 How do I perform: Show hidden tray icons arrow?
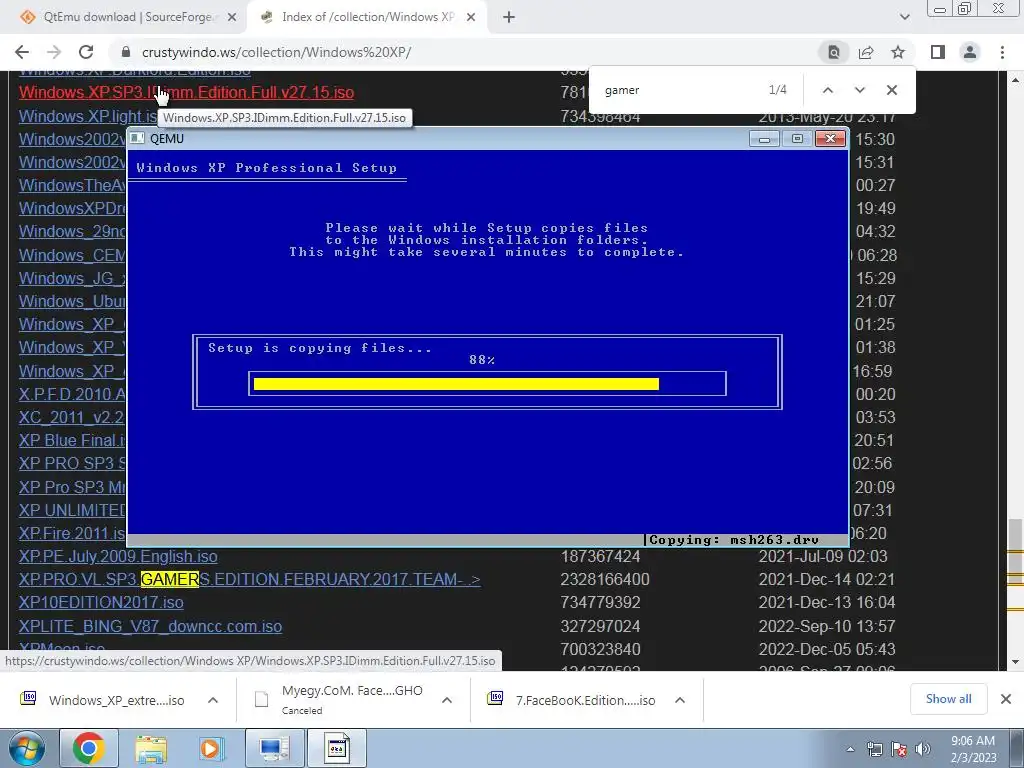[850, 749]
